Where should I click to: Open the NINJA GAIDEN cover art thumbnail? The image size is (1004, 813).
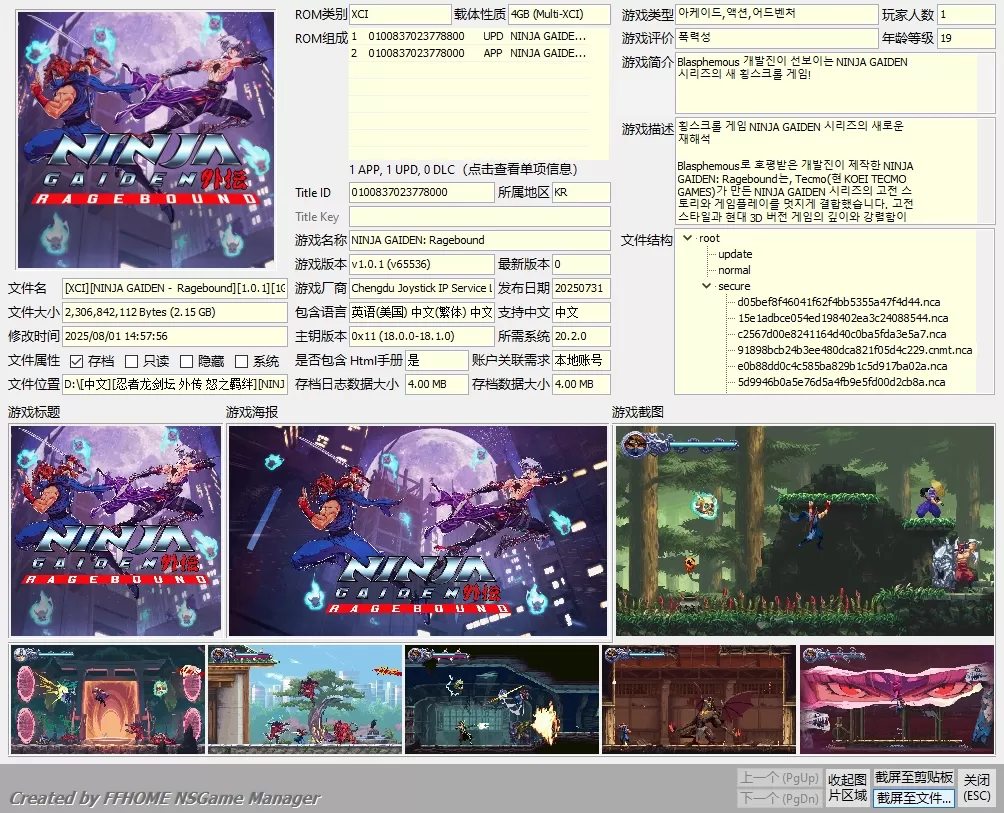tap(145, 138)
